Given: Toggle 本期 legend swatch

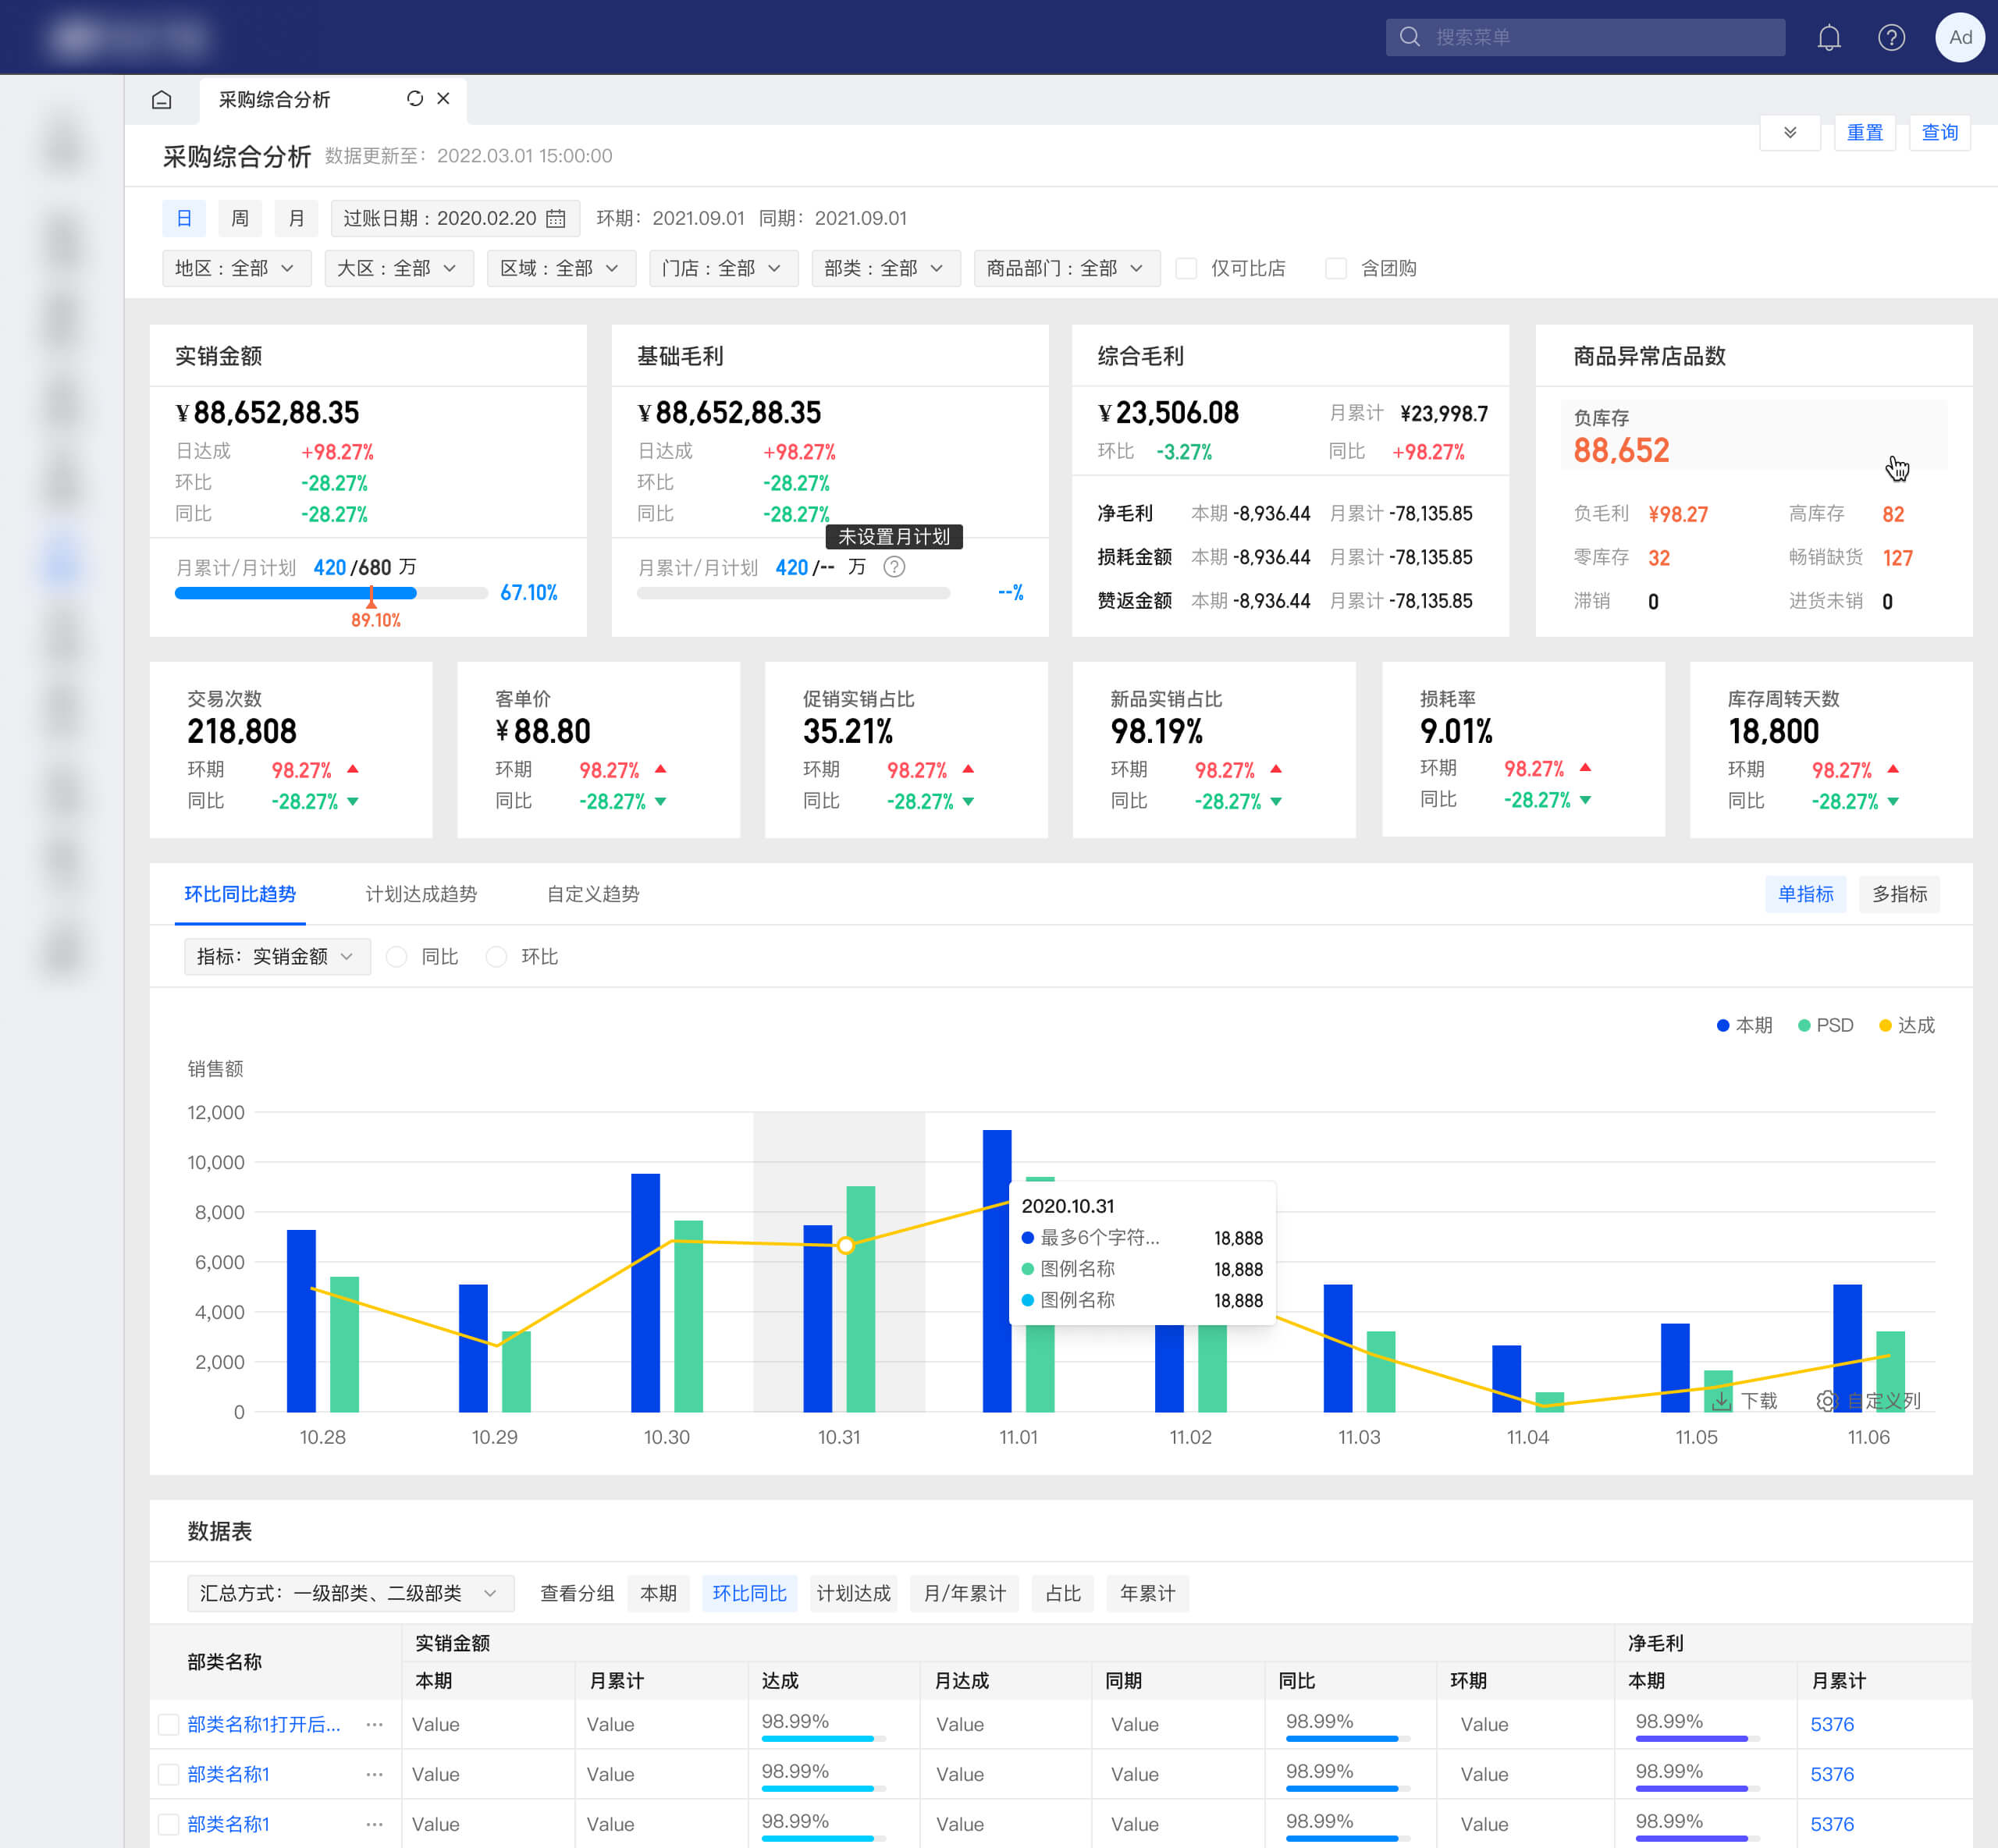Looking at the screenshot, I should click(x=1723, y=1025).
